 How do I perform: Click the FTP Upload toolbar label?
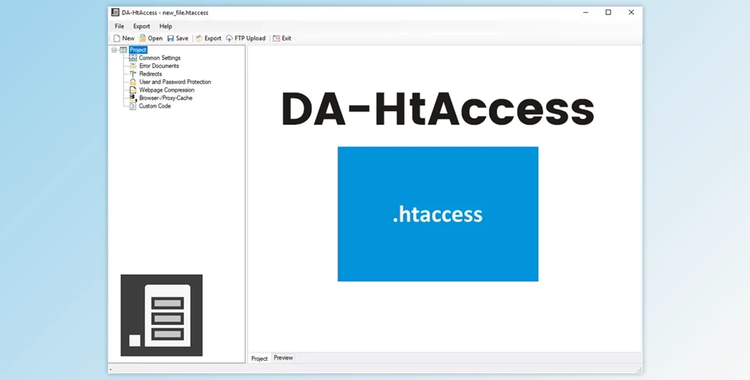tap(250, 38)
